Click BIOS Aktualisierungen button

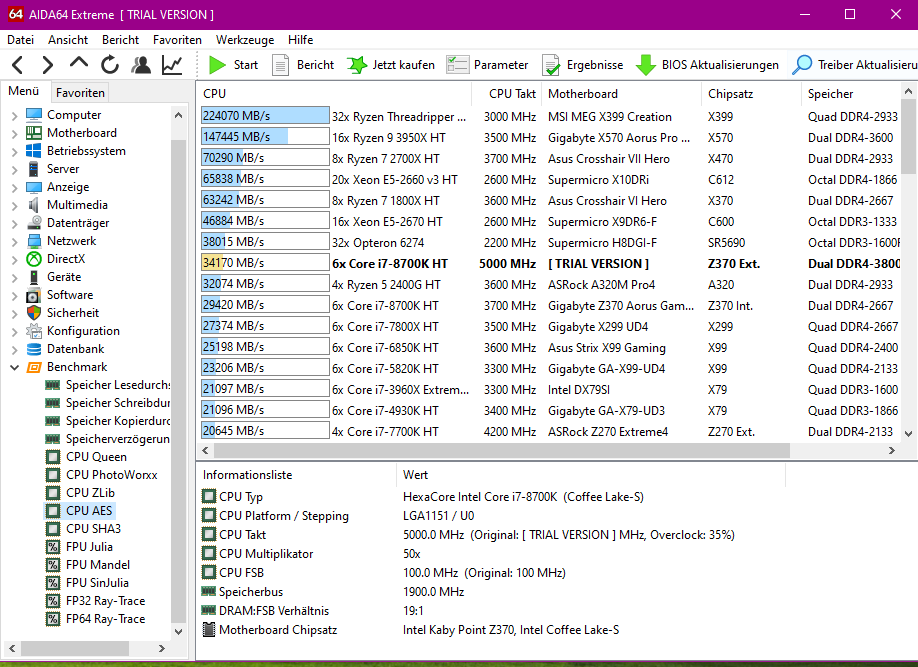(707, 64)
